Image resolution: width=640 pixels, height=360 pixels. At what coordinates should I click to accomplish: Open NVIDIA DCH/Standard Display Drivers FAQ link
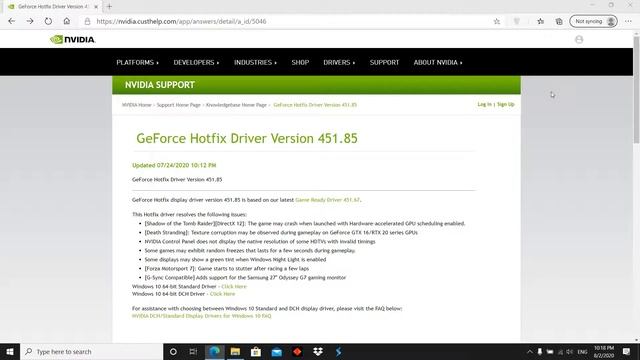point(201,316)
